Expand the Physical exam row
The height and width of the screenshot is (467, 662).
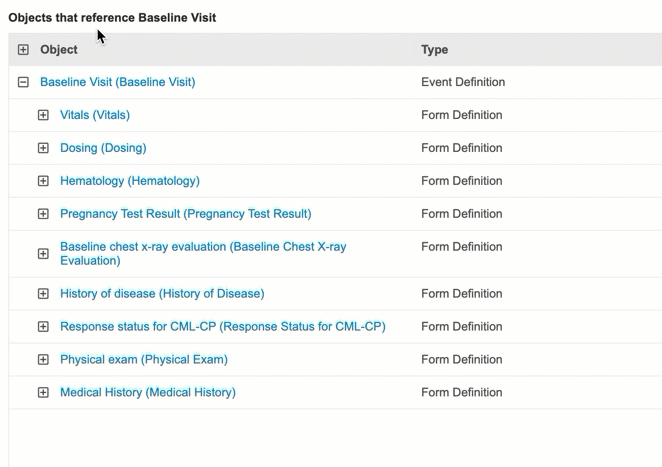point(43,360)
